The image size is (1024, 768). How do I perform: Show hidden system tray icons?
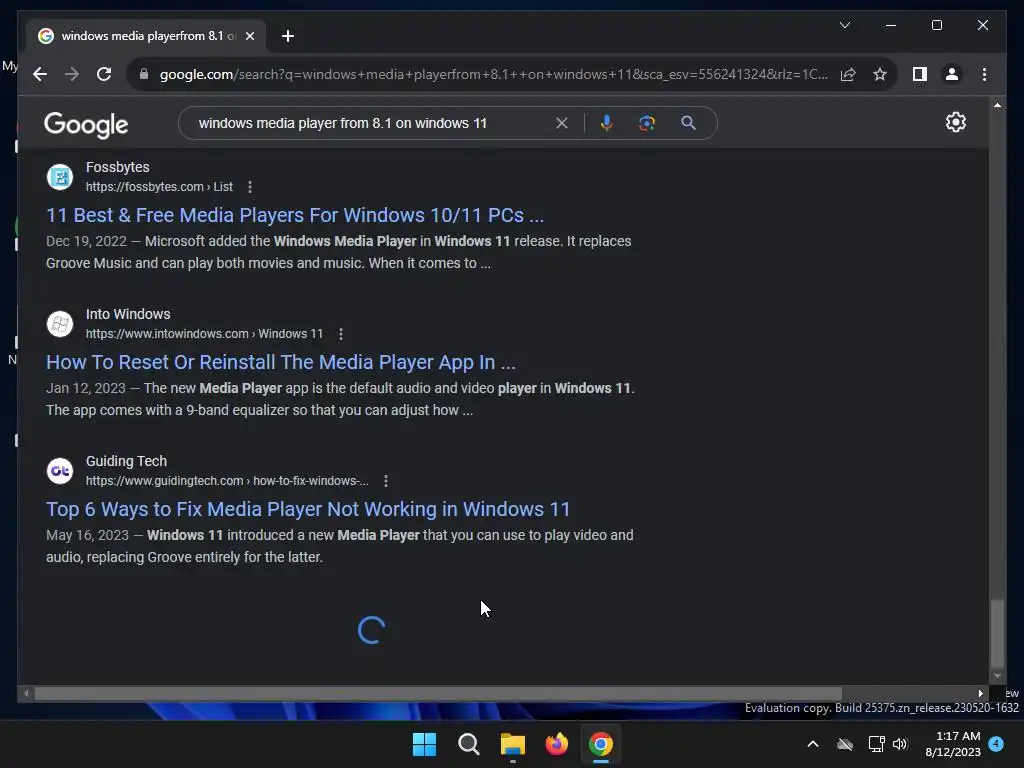(x=812, y=744)
